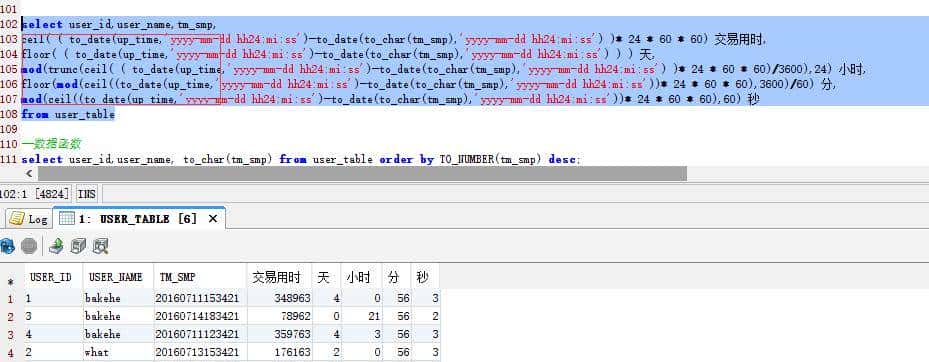
Task: Click the 348963 value cell
Action: [279, 299]
